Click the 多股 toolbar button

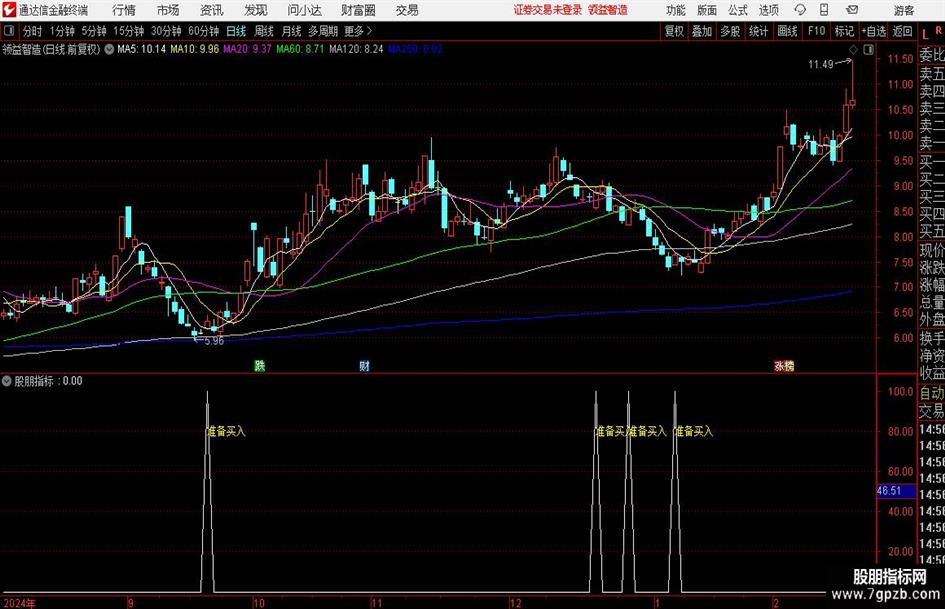(730, 31)
